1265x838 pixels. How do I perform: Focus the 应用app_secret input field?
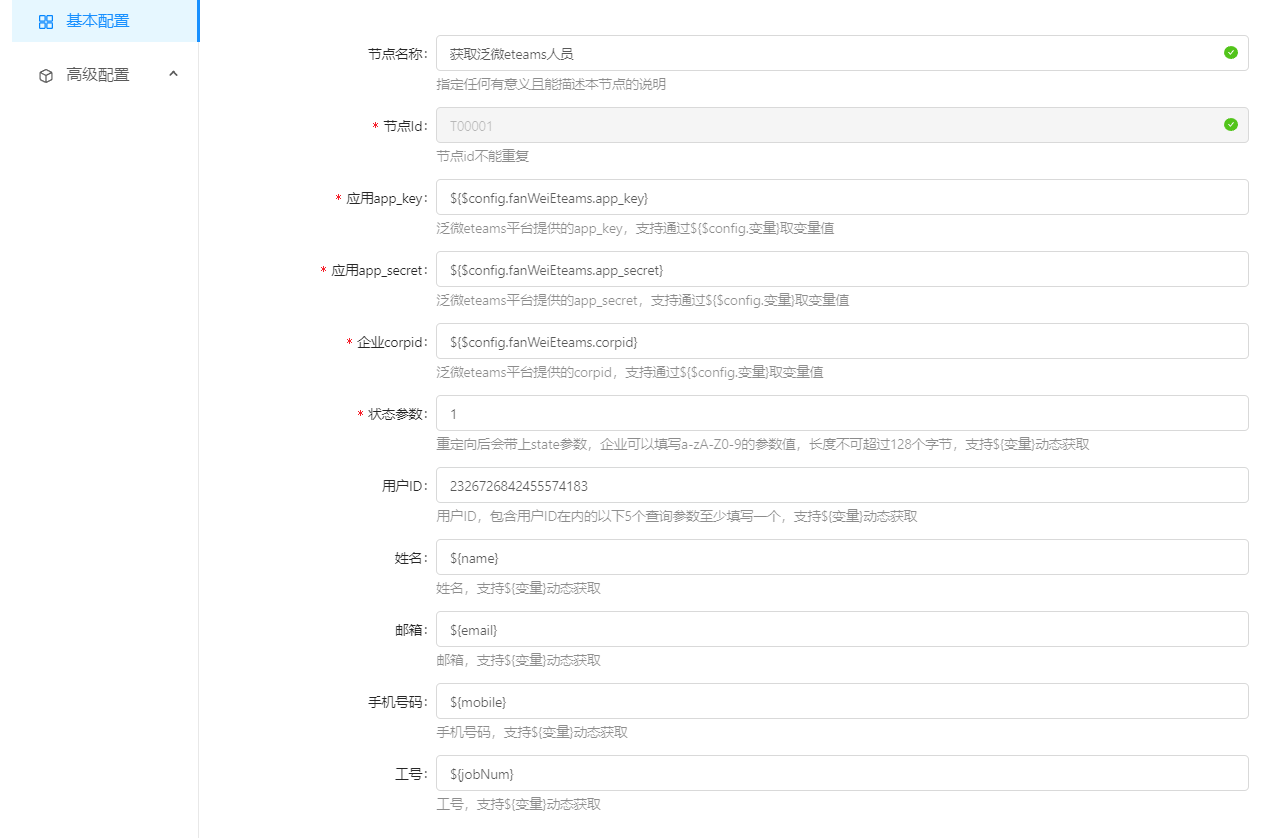click(x=841, y=269)
